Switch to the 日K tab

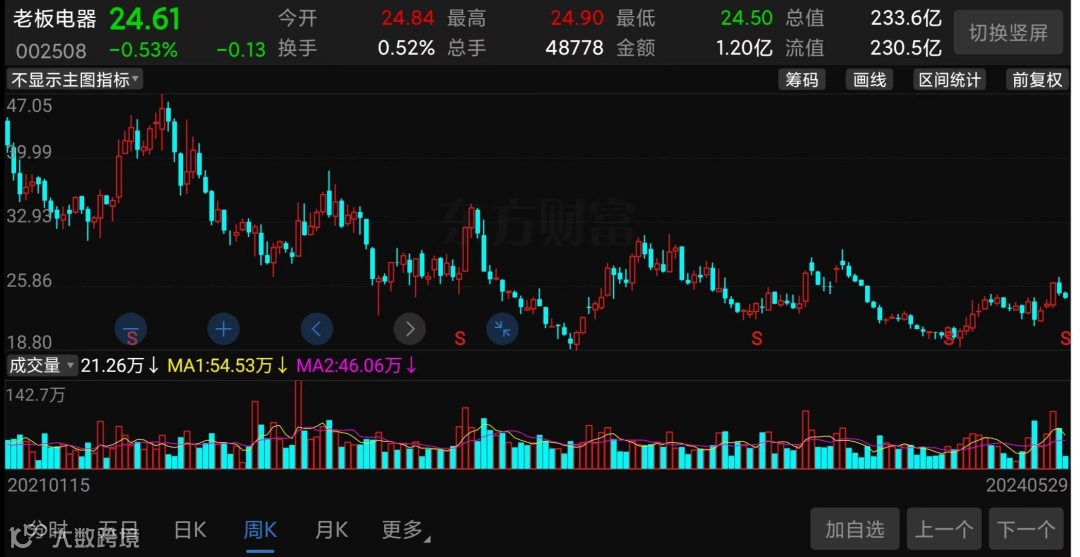point(190,530)
